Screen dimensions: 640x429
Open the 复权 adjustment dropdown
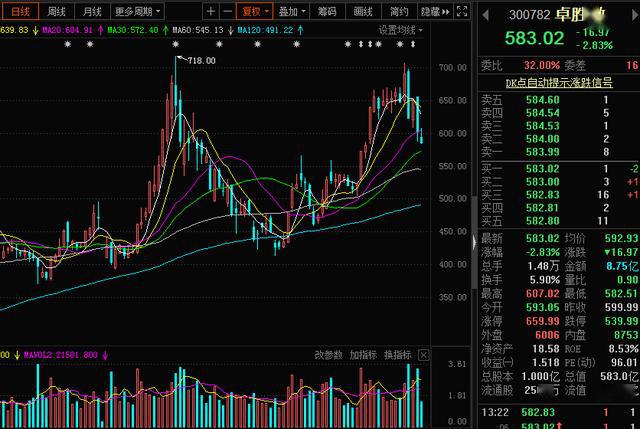pyautogui.click(x=255, y=12)
